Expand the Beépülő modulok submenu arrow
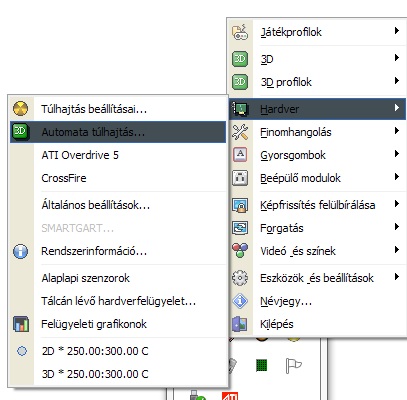This screenshot has width=407, height=400. [396, 177]
